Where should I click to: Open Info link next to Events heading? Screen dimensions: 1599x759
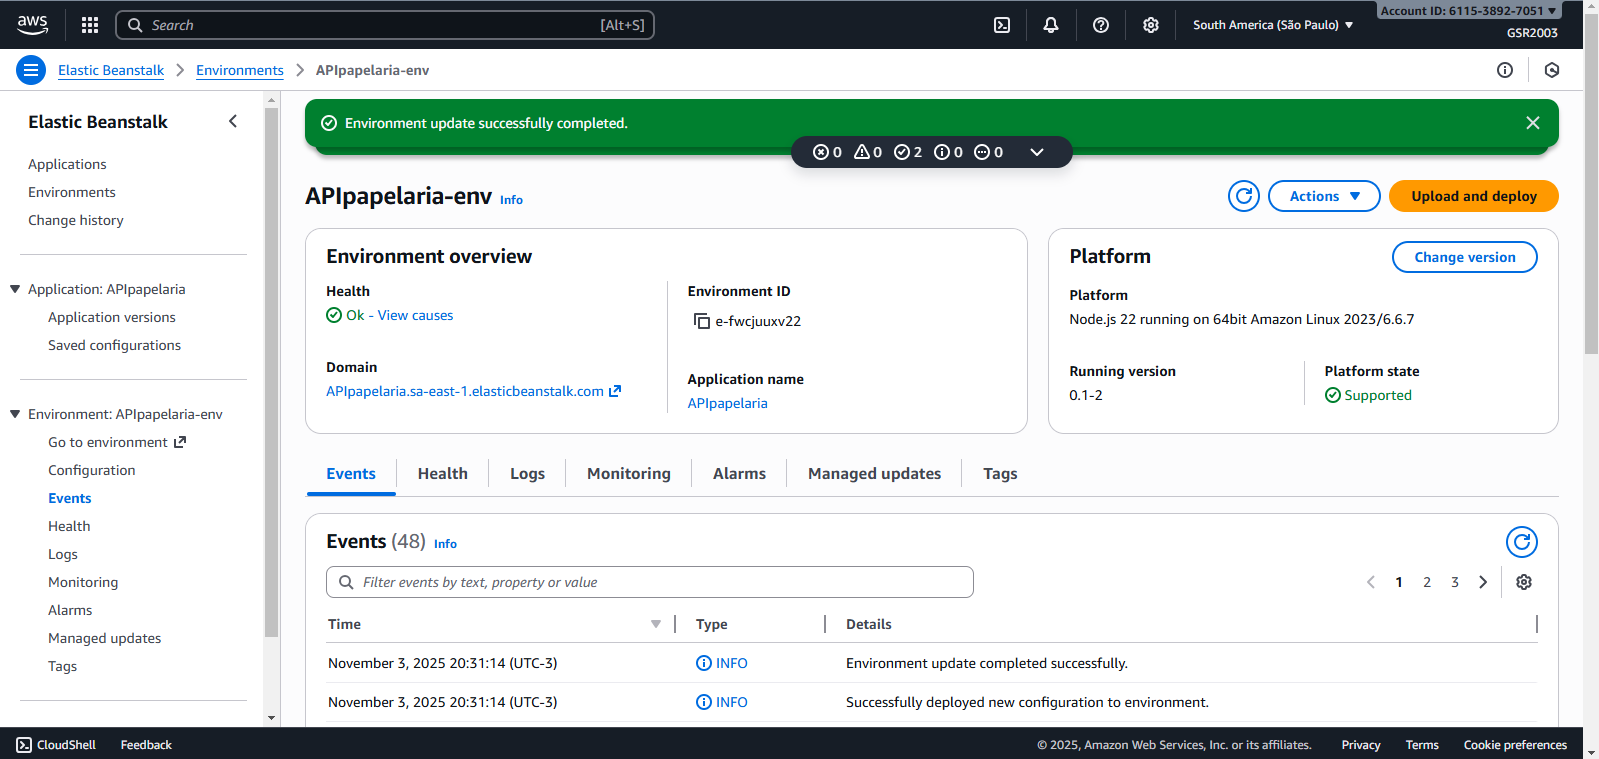pos(445,544)
